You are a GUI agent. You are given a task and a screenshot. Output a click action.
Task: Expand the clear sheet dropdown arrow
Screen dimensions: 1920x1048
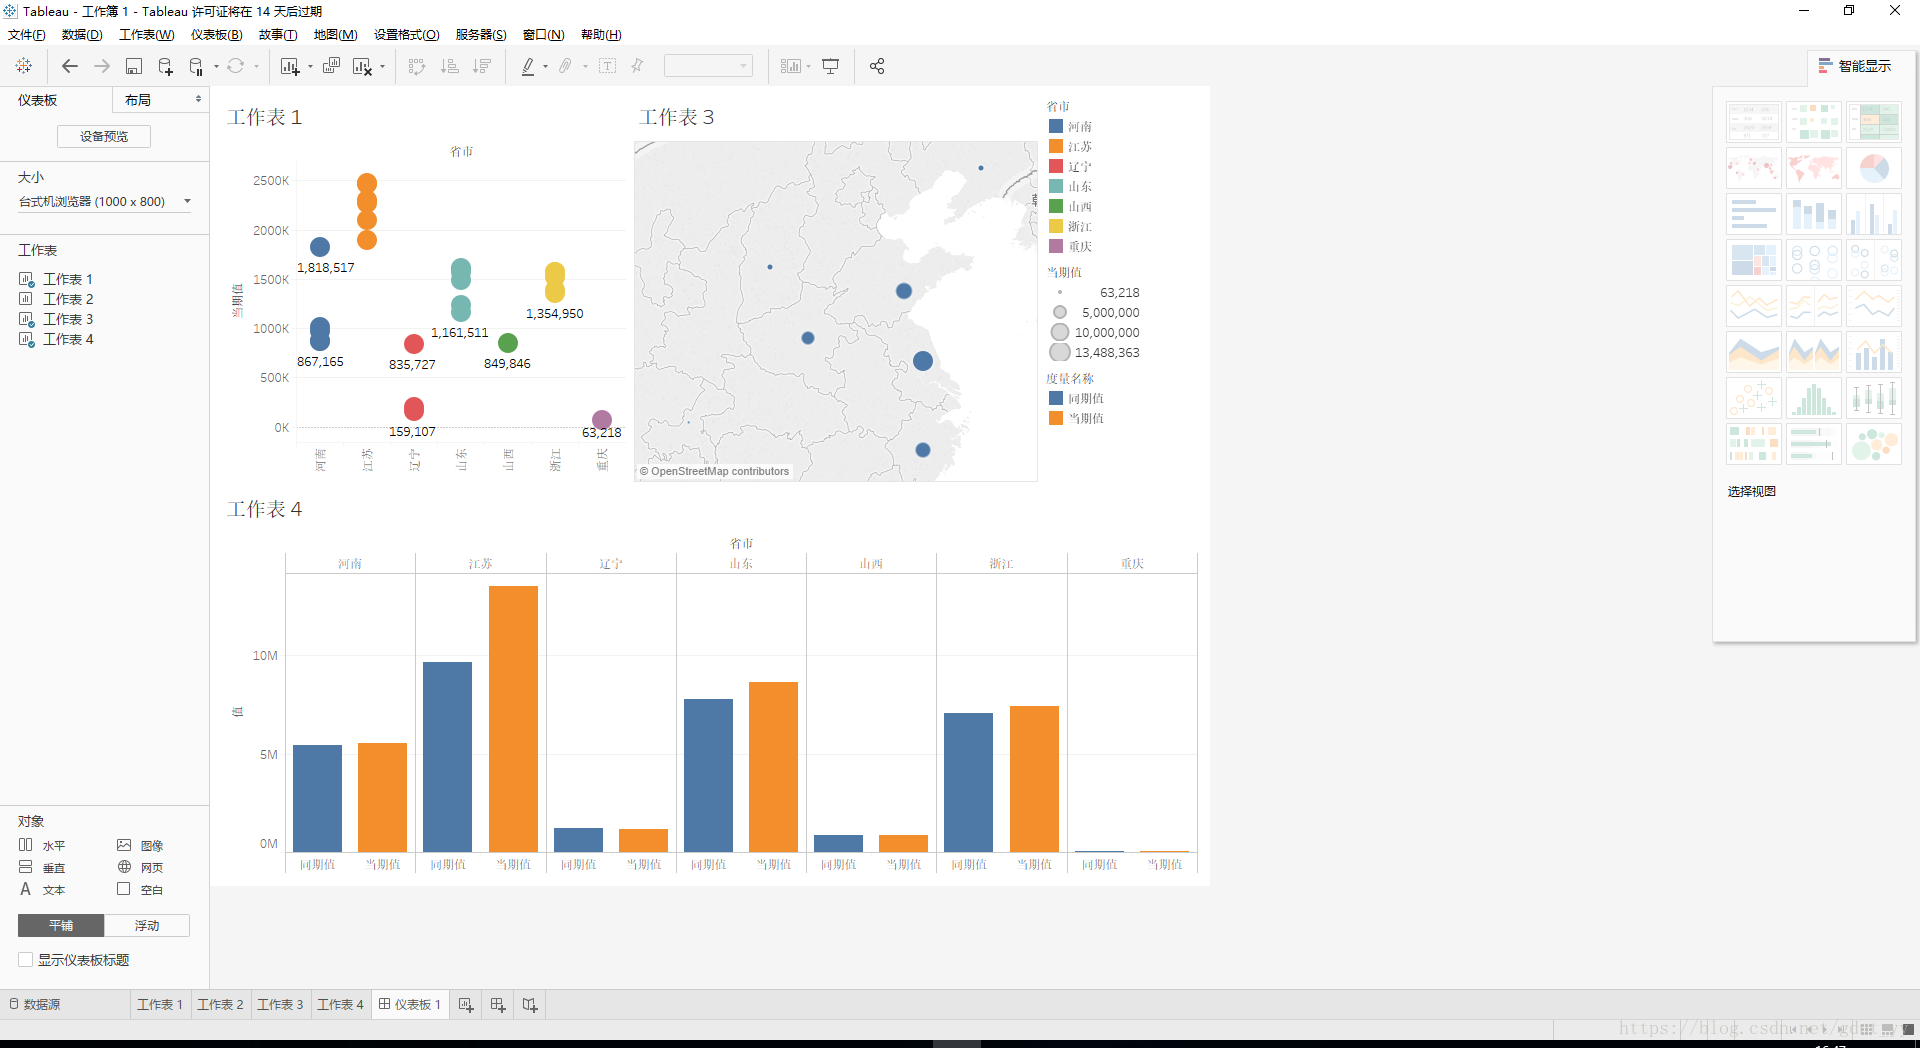(x=382, y=67)
